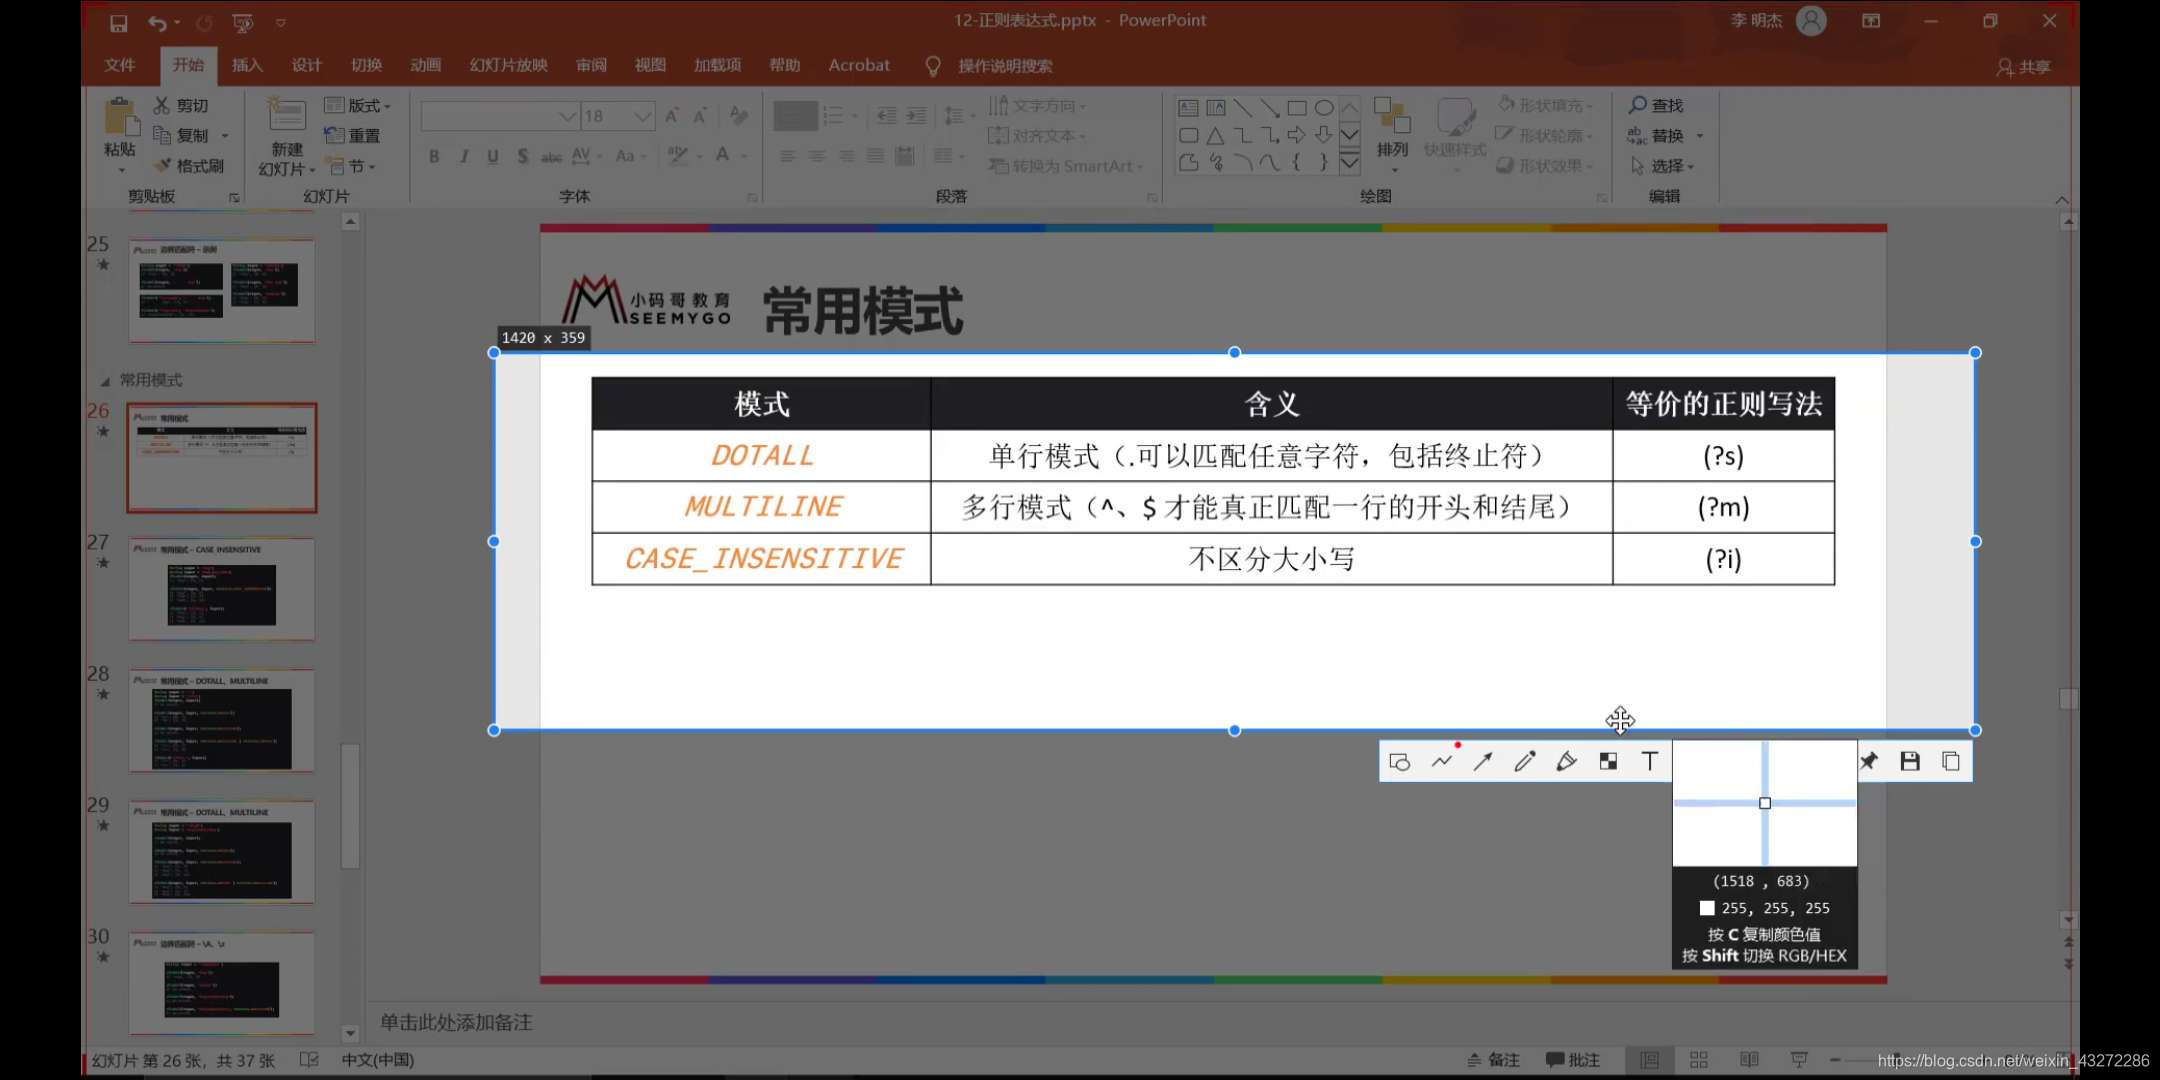Click the Cut (剪切) button
Viewport: 2160px width, 1080px height.
pos(181,105)
